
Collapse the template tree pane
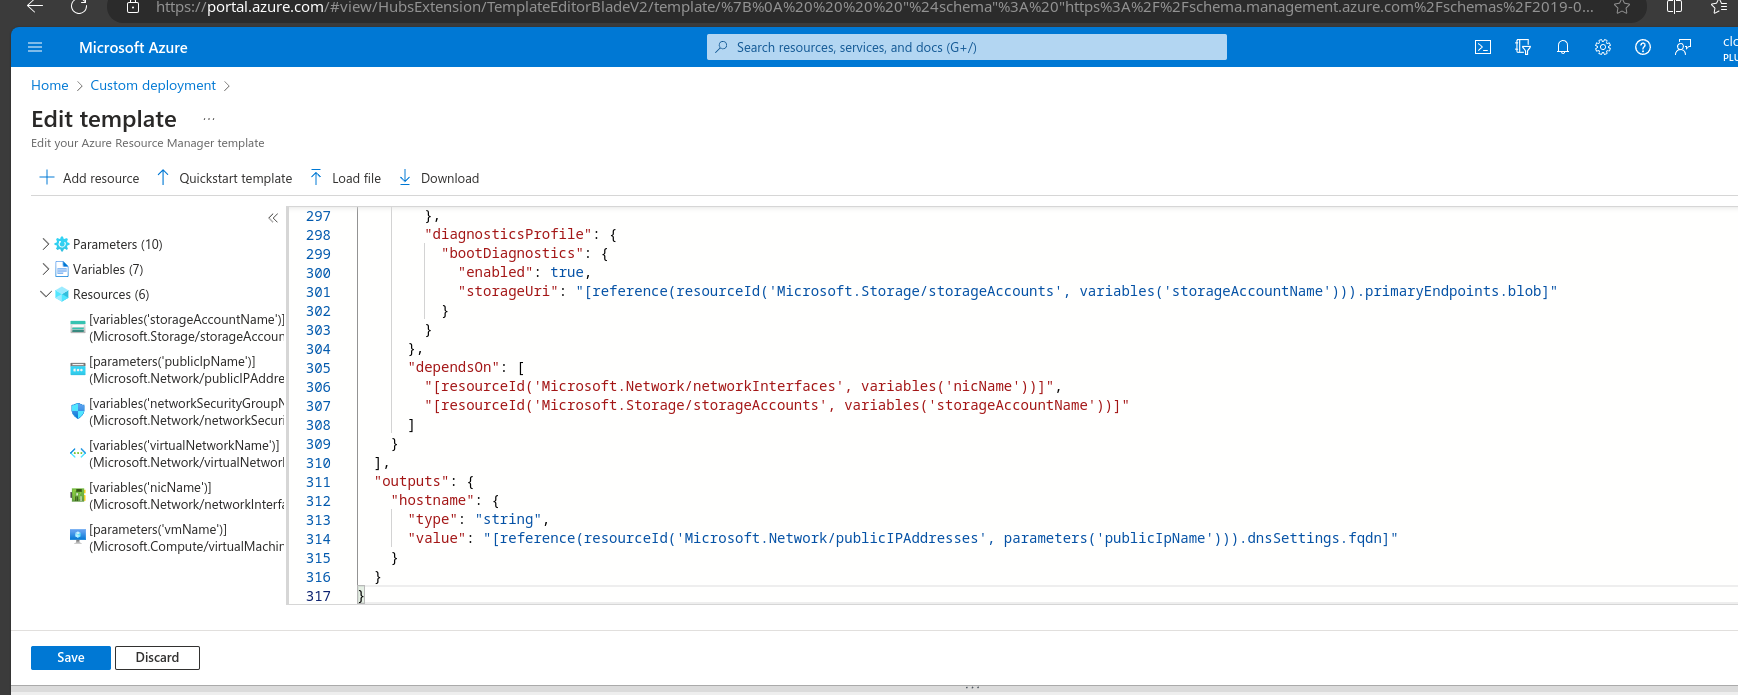click(273, 217)
